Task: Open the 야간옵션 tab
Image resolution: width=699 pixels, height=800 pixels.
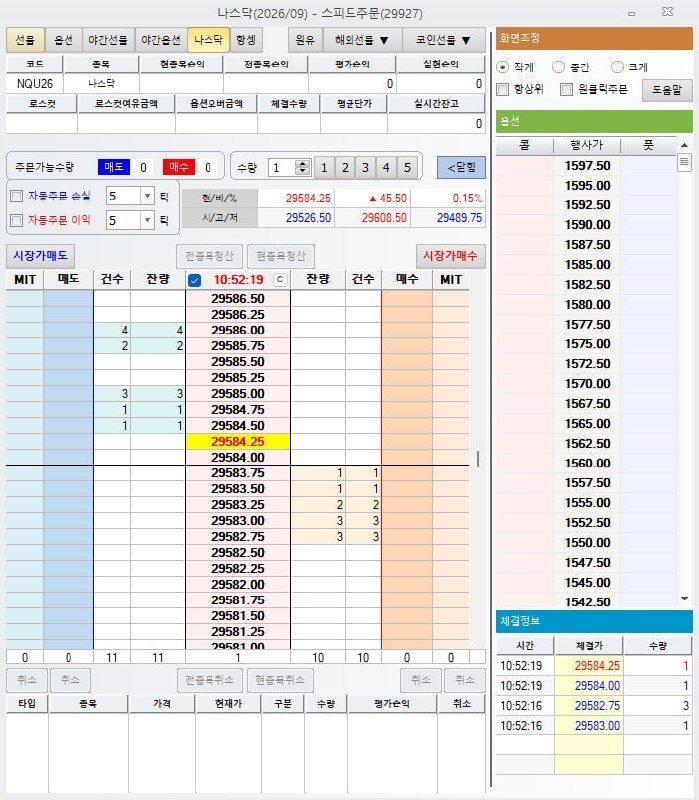Action: click(161, 40)
